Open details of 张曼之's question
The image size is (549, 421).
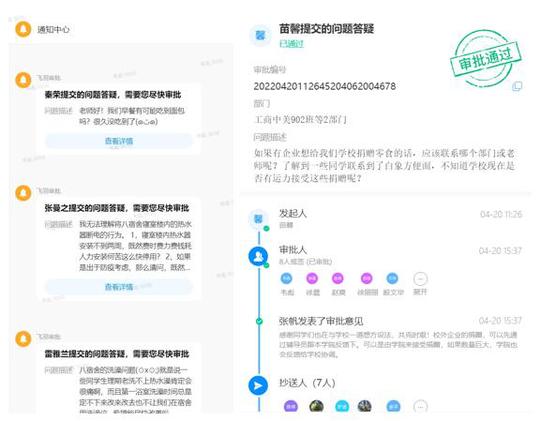[119, 287]
